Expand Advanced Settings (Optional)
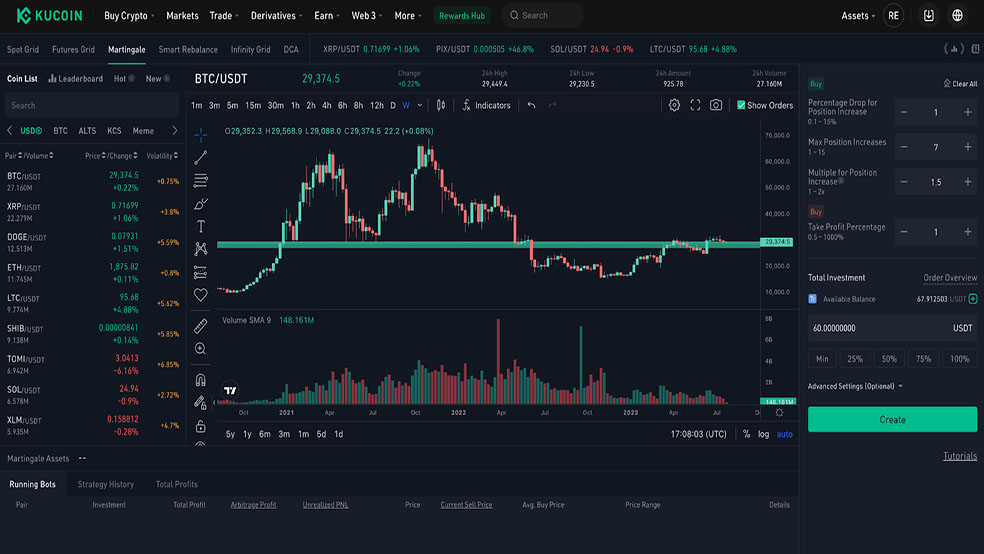The image size is (984, 554). (x=855, y=386)
